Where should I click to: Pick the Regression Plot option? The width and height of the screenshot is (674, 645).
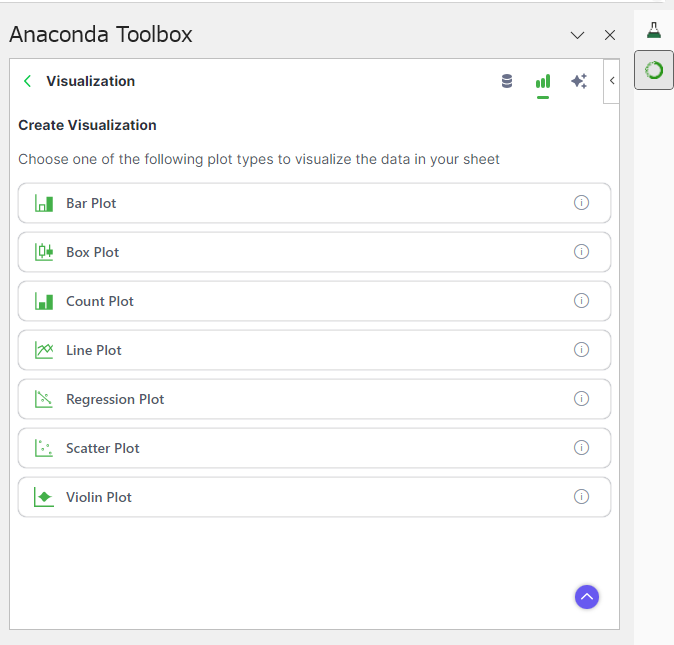point(314,399)
